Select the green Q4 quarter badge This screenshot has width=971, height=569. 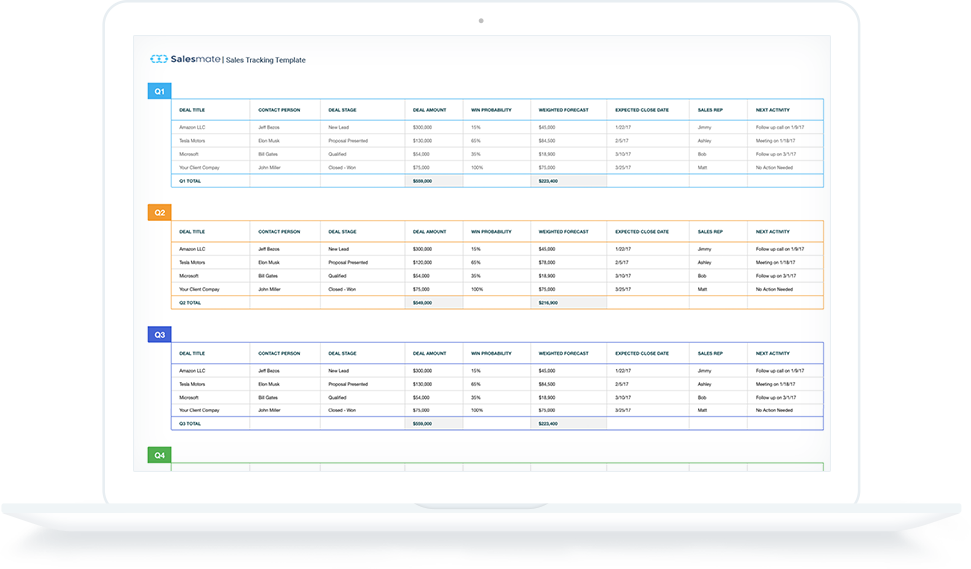coord(159,455)
